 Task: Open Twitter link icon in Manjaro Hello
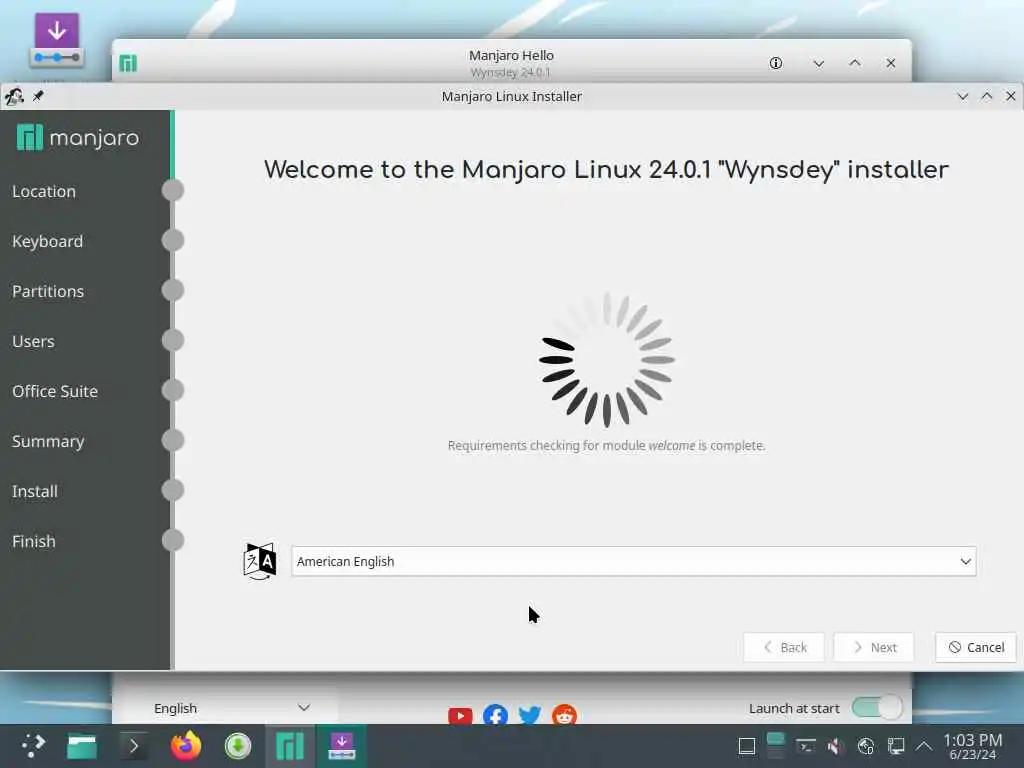pos(530,715)
